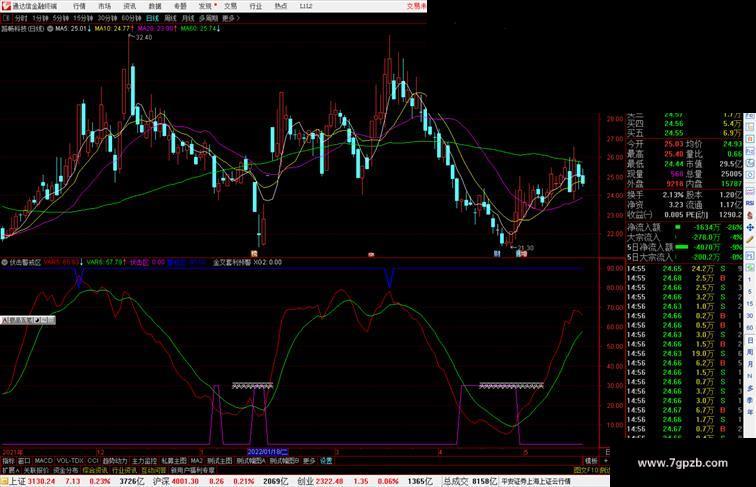This screenshot has height=487, width=756.
Task: Open the L1L2 menu item
Action: coord(306,6)
